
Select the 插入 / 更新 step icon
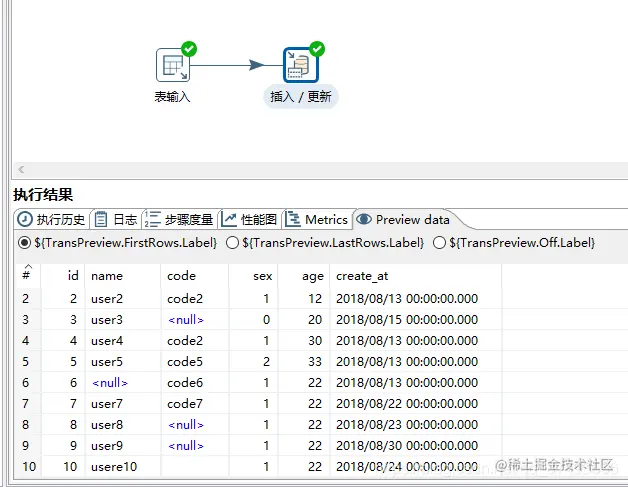coord(300,65)
